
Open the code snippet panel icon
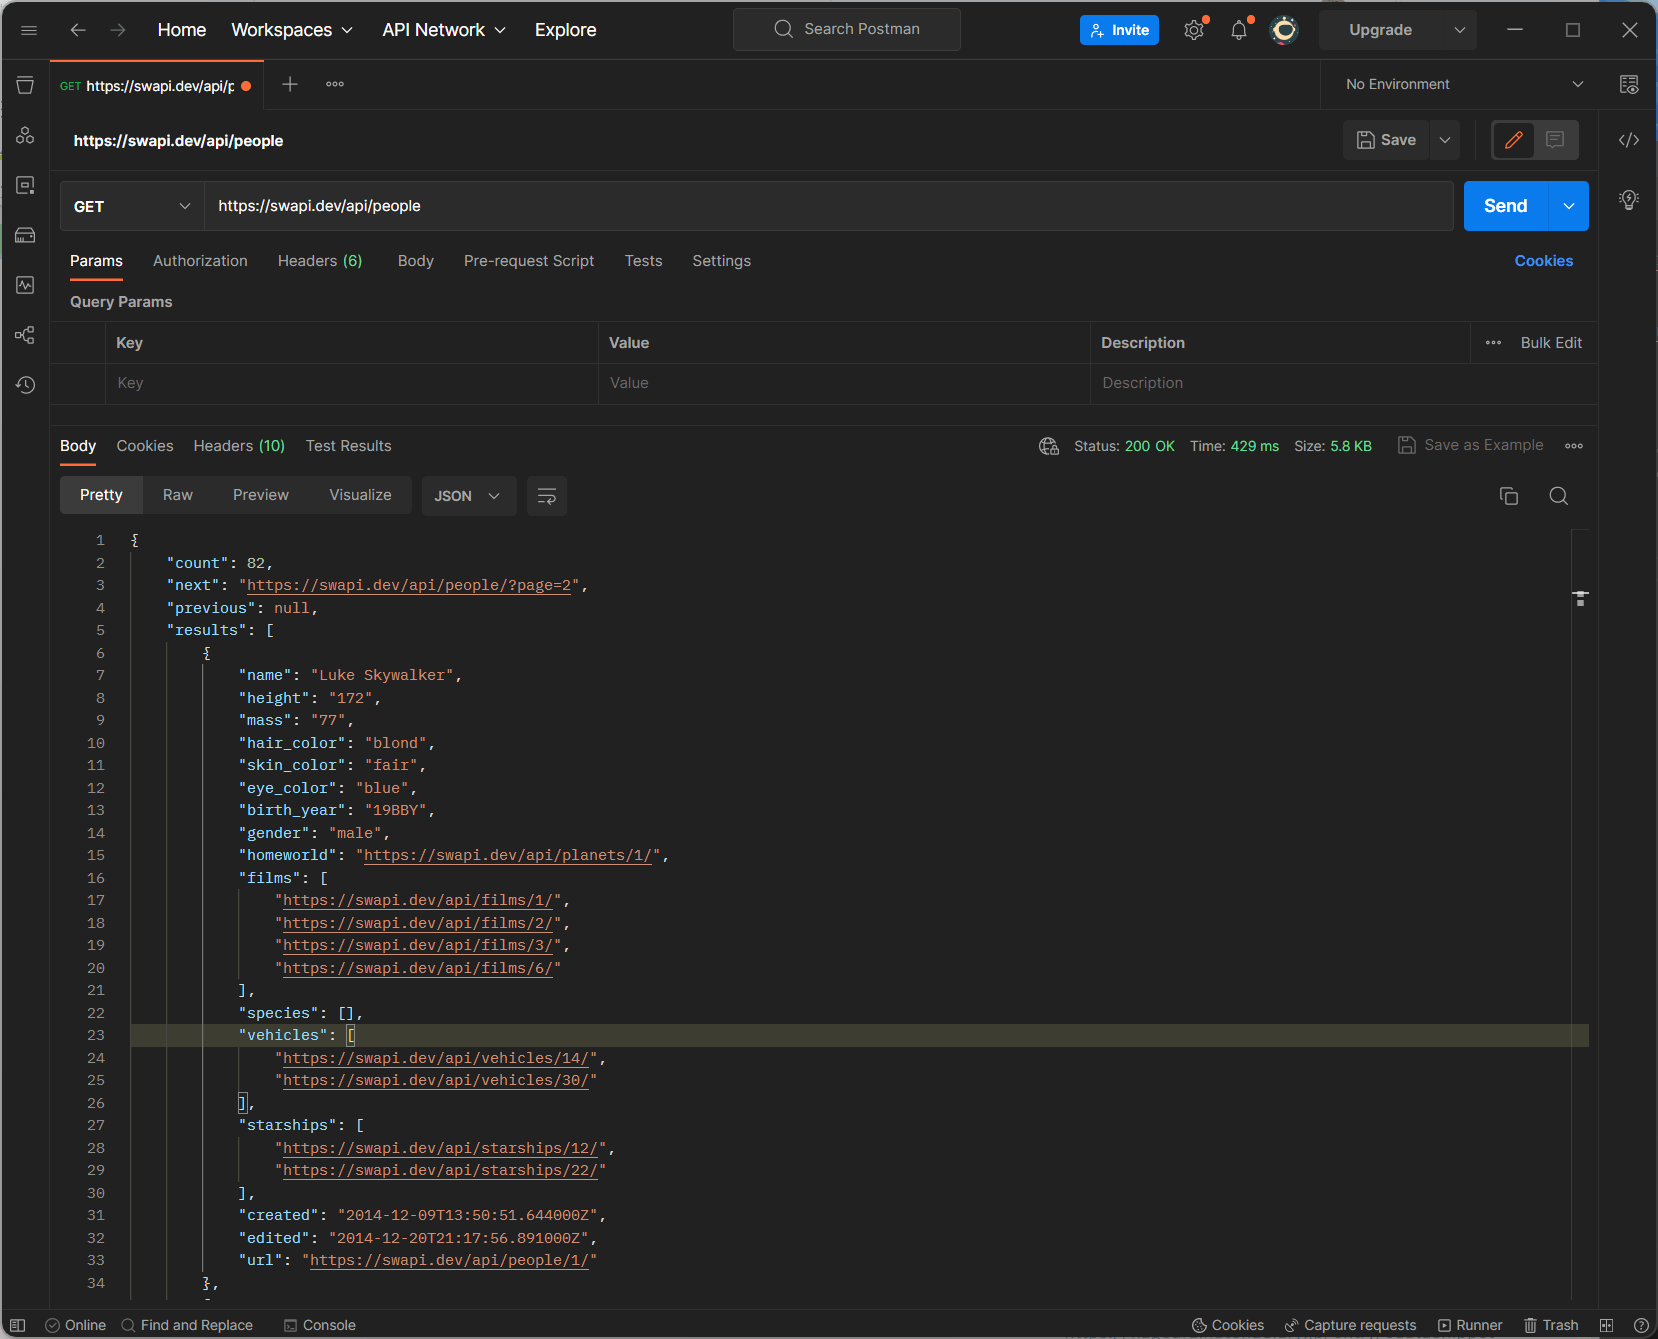pyautogui.click(x=1628, y=140)
